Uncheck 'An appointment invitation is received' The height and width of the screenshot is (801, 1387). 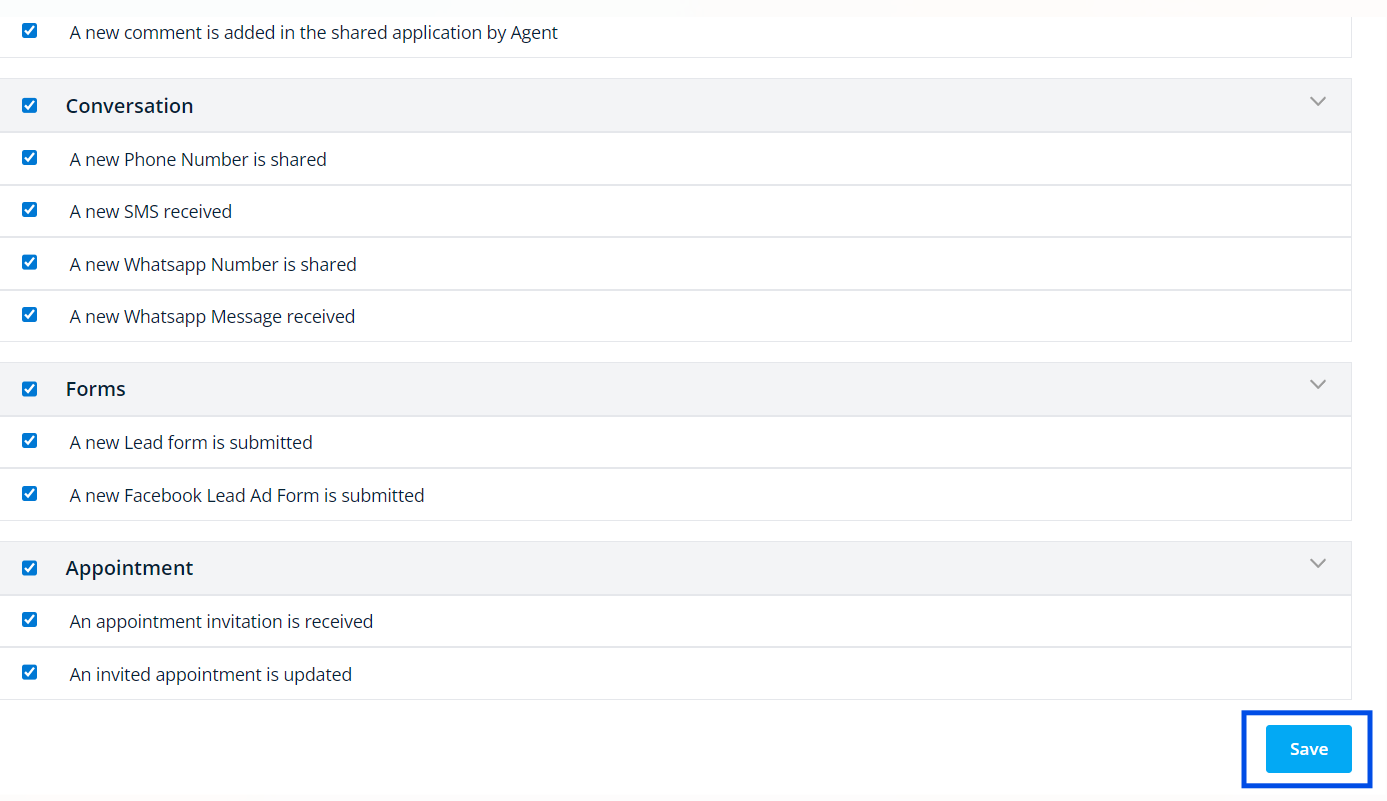coord(29,619)
